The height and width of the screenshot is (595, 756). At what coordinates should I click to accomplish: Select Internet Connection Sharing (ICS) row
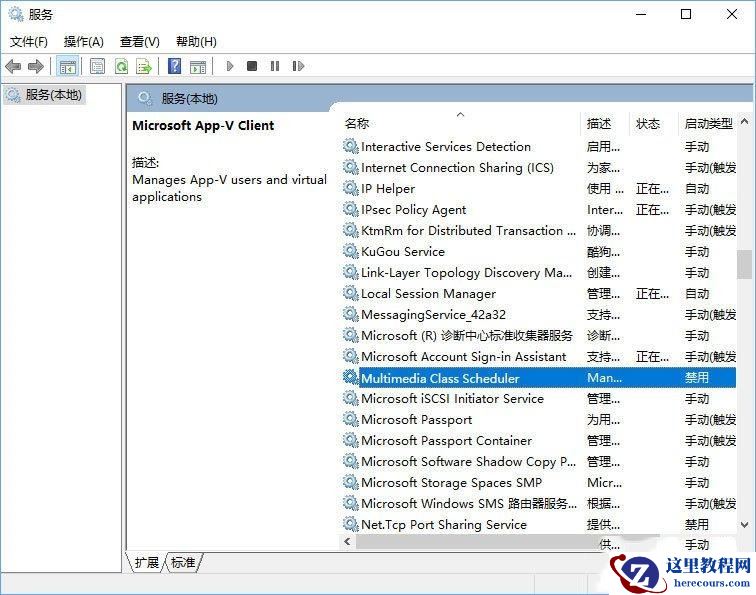[x=539, y=168]
